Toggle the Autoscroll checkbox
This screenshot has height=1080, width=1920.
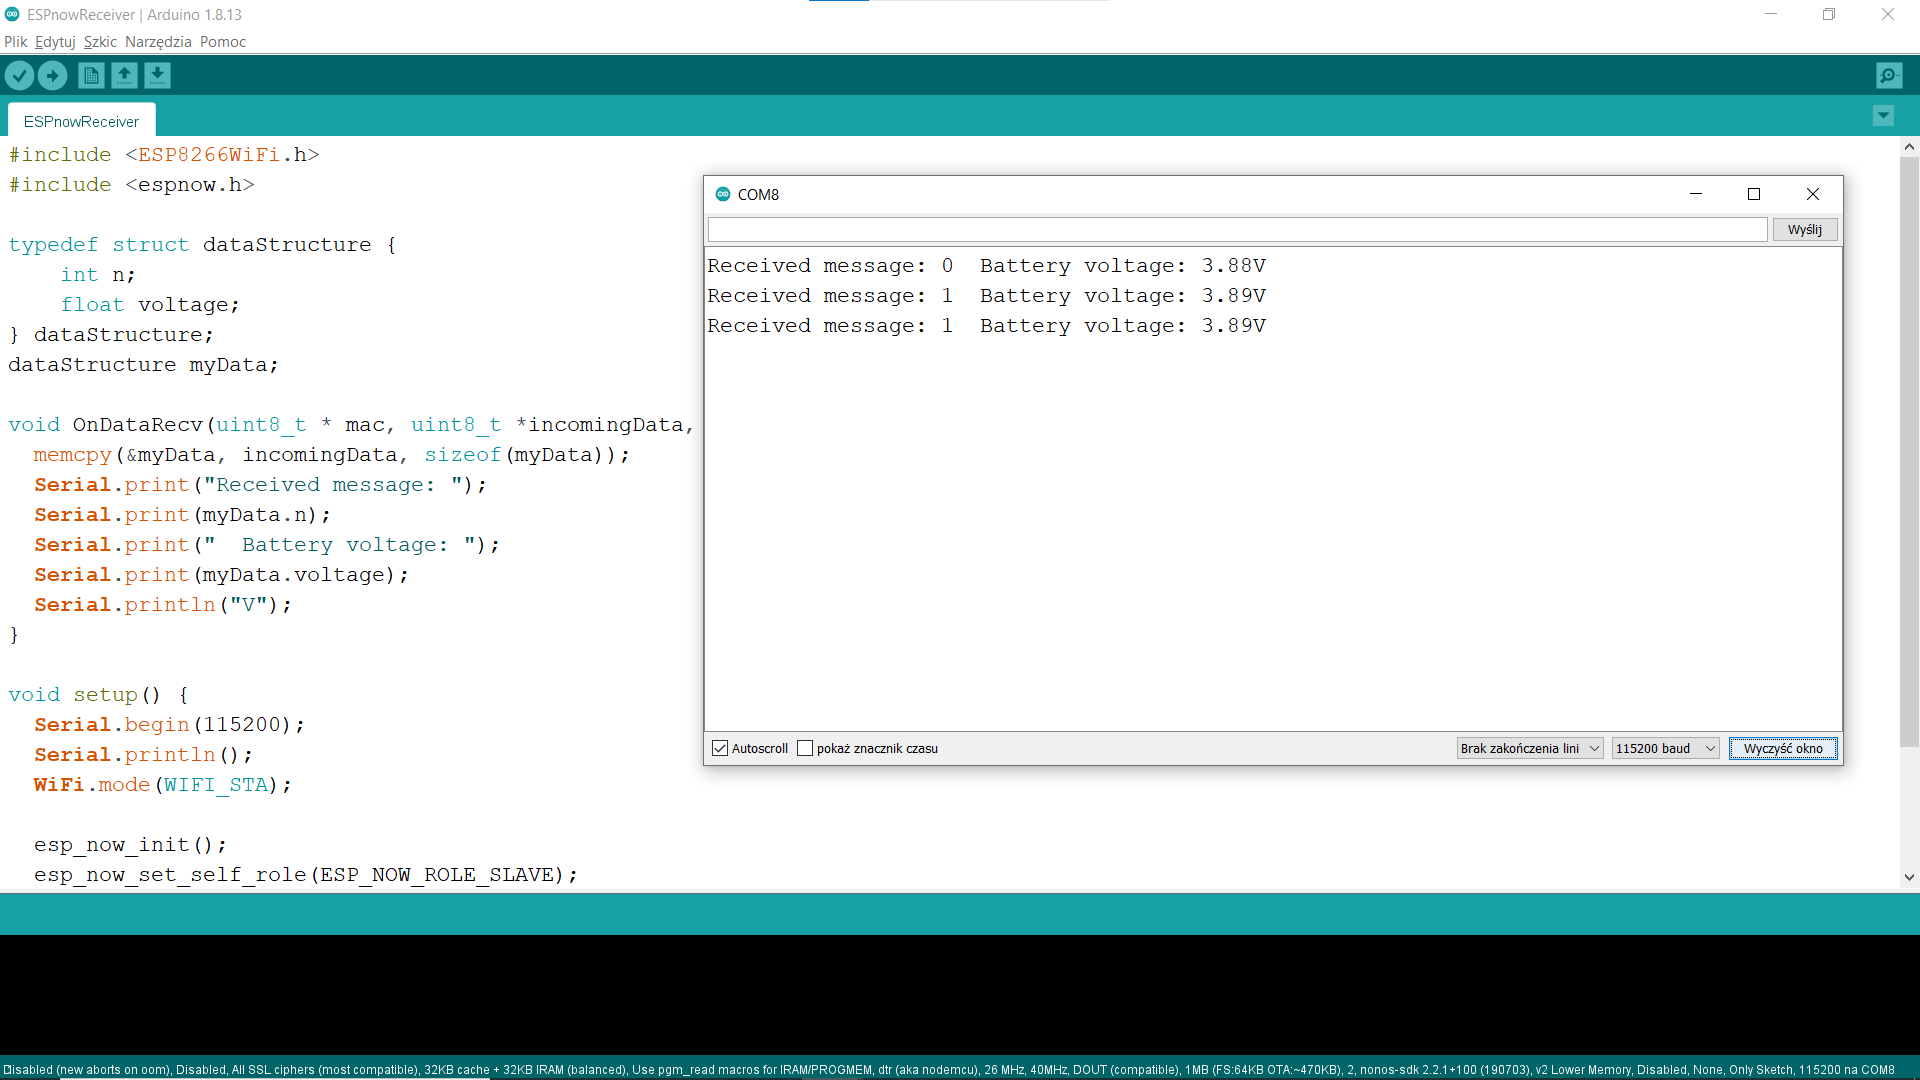(720, 748)
